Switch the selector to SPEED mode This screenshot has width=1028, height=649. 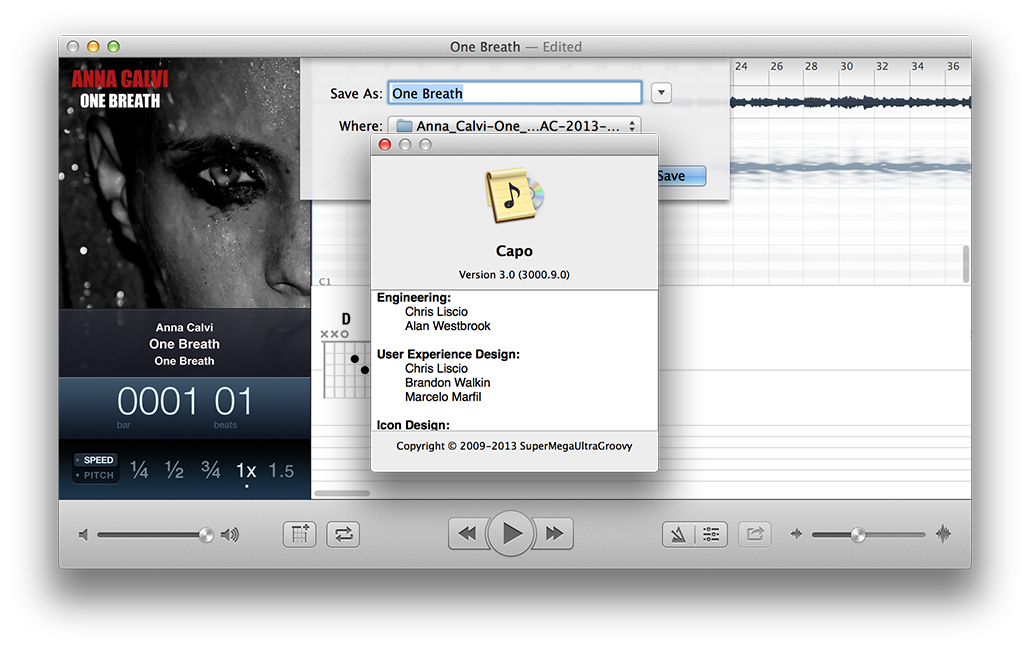[x=97, y=460]
